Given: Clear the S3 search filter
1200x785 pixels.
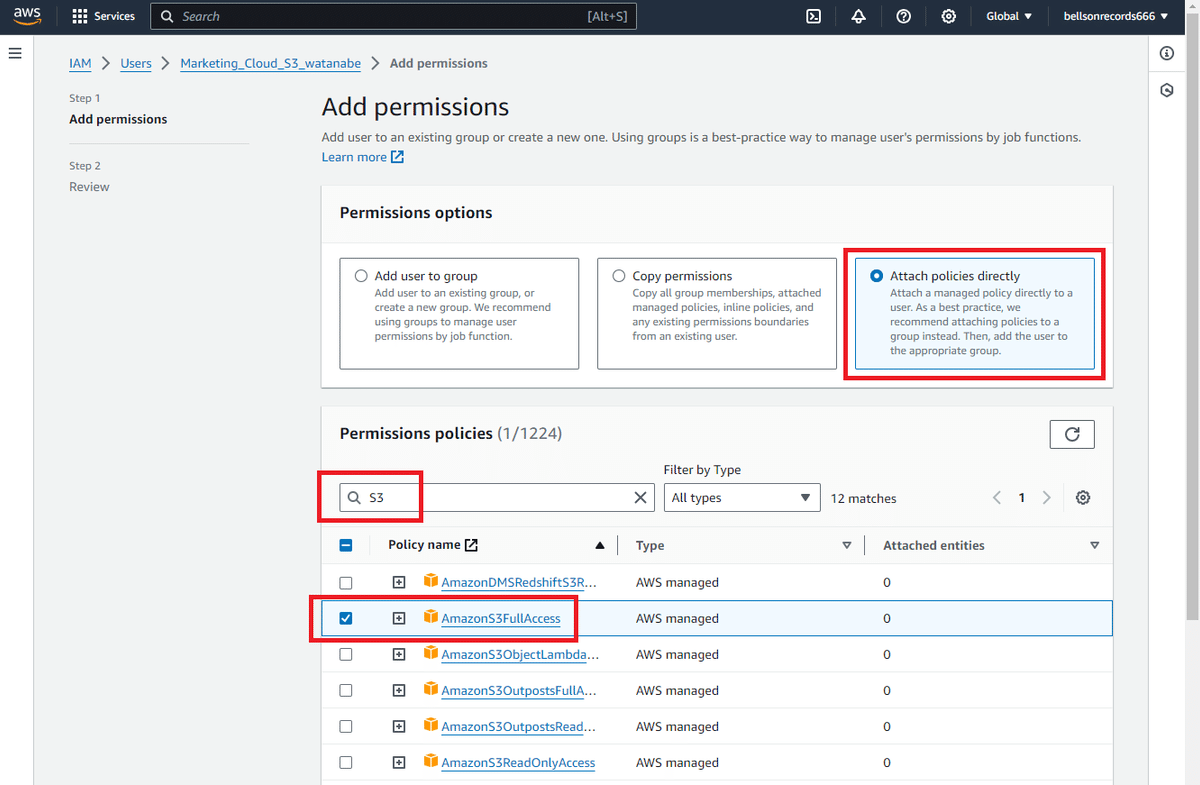Looking at the screenshot, I should coord(641,498).
